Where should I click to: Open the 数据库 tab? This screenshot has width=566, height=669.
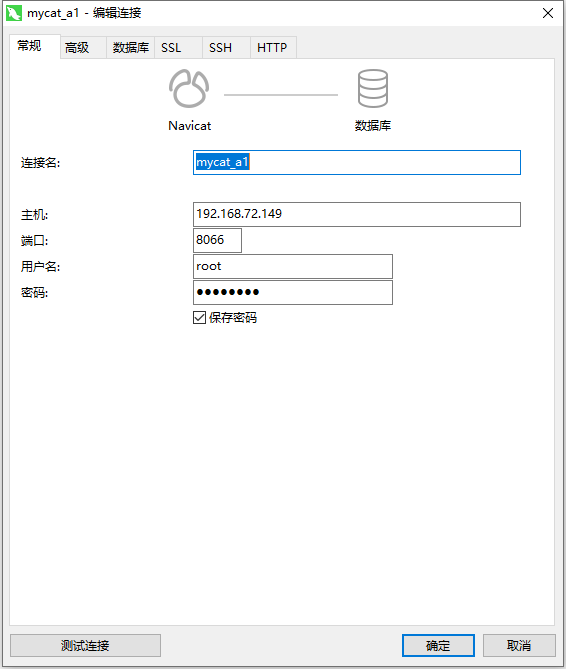pyautogui.click(x=131, y=48)
